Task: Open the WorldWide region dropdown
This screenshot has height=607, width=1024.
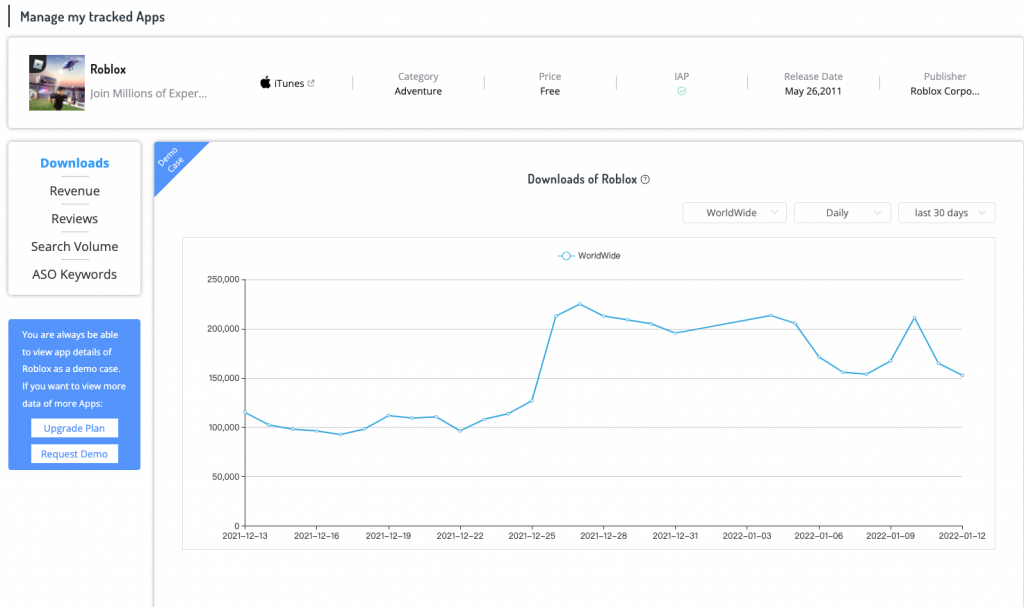Action: (734, 213)
